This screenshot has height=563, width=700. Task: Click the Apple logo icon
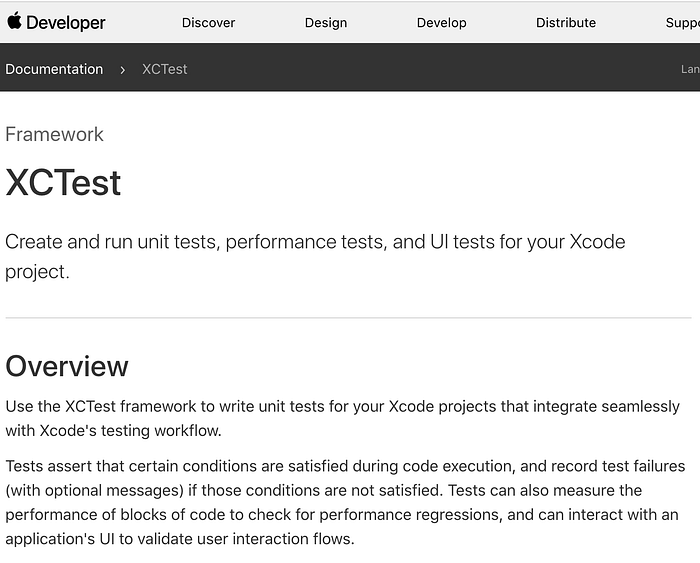tap(14, 21)
